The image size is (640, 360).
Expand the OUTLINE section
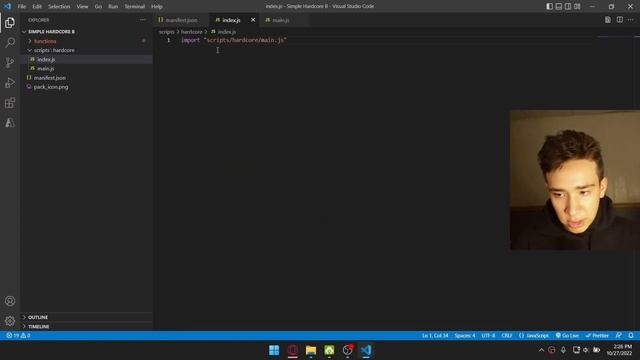pos(87,317)
